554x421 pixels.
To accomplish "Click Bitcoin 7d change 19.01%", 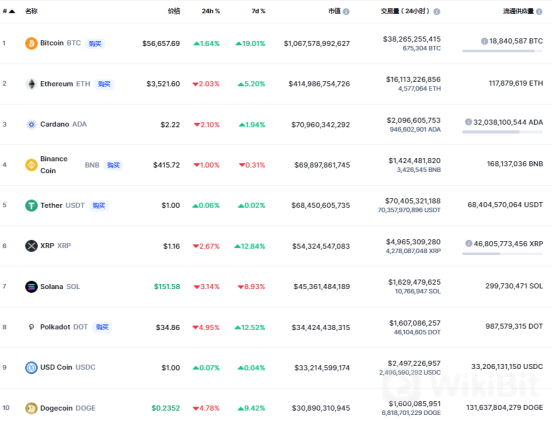I will pyautogui.click(x=251, y=43).
